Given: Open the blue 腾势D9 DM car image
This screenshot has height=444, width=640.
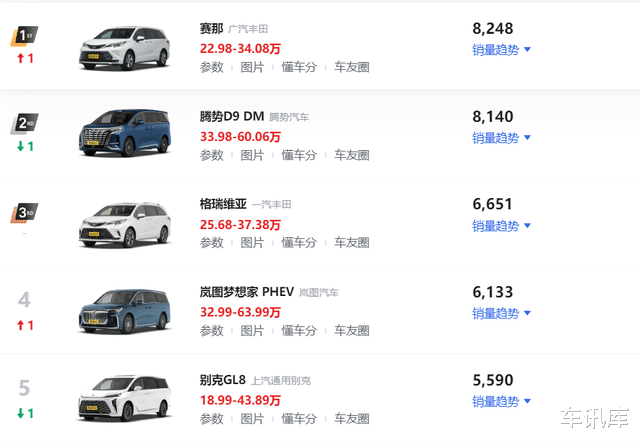Looking at the screenshot, I should 124,133.
